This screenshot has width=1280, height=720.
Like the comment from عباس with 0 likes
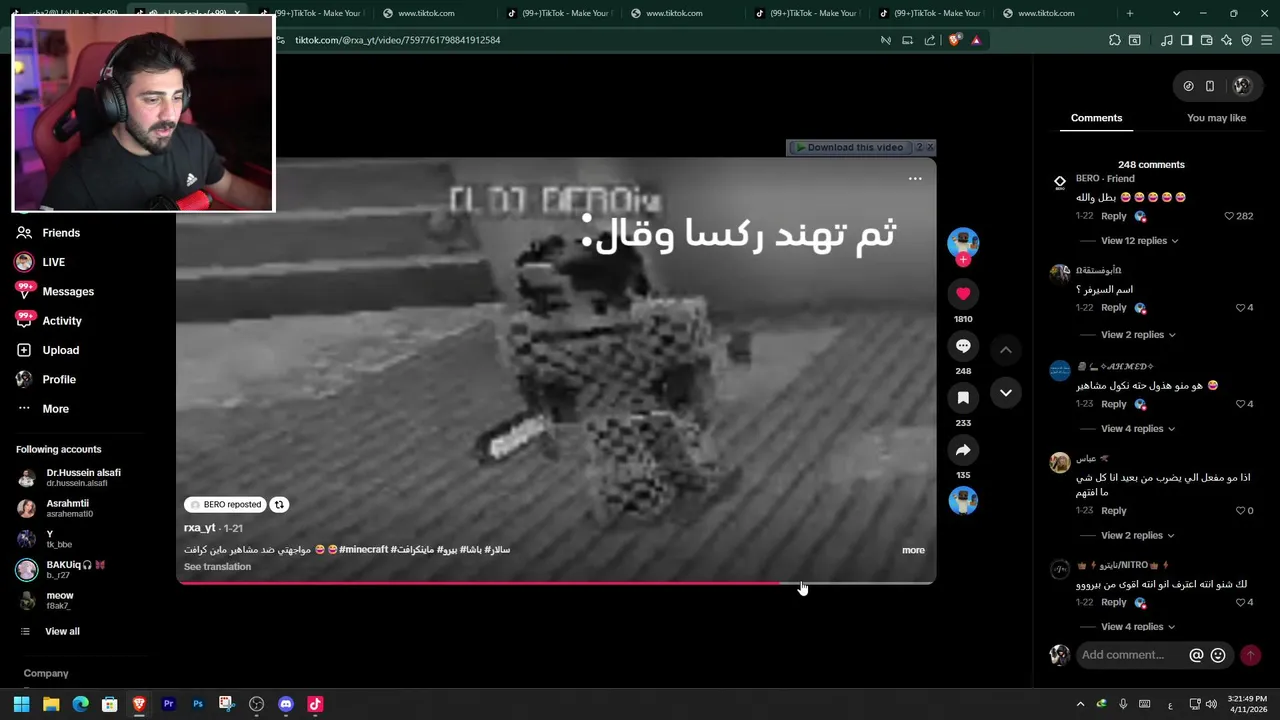coord(1240,511)
